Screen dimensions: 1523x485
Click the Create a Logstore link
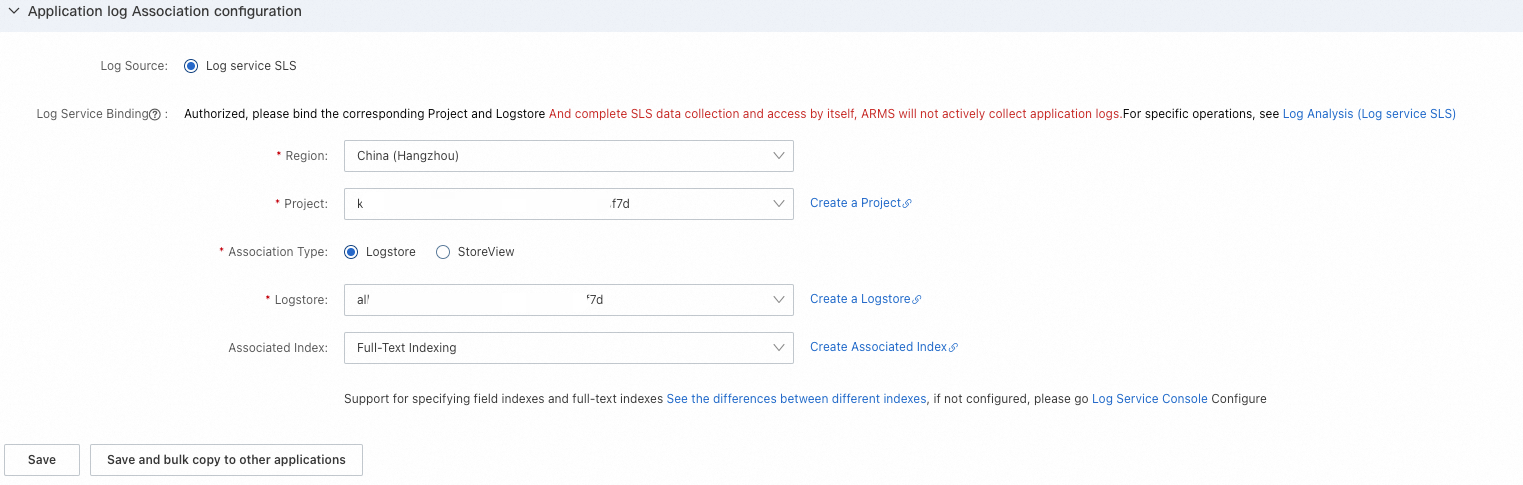[x=860, y=299]
